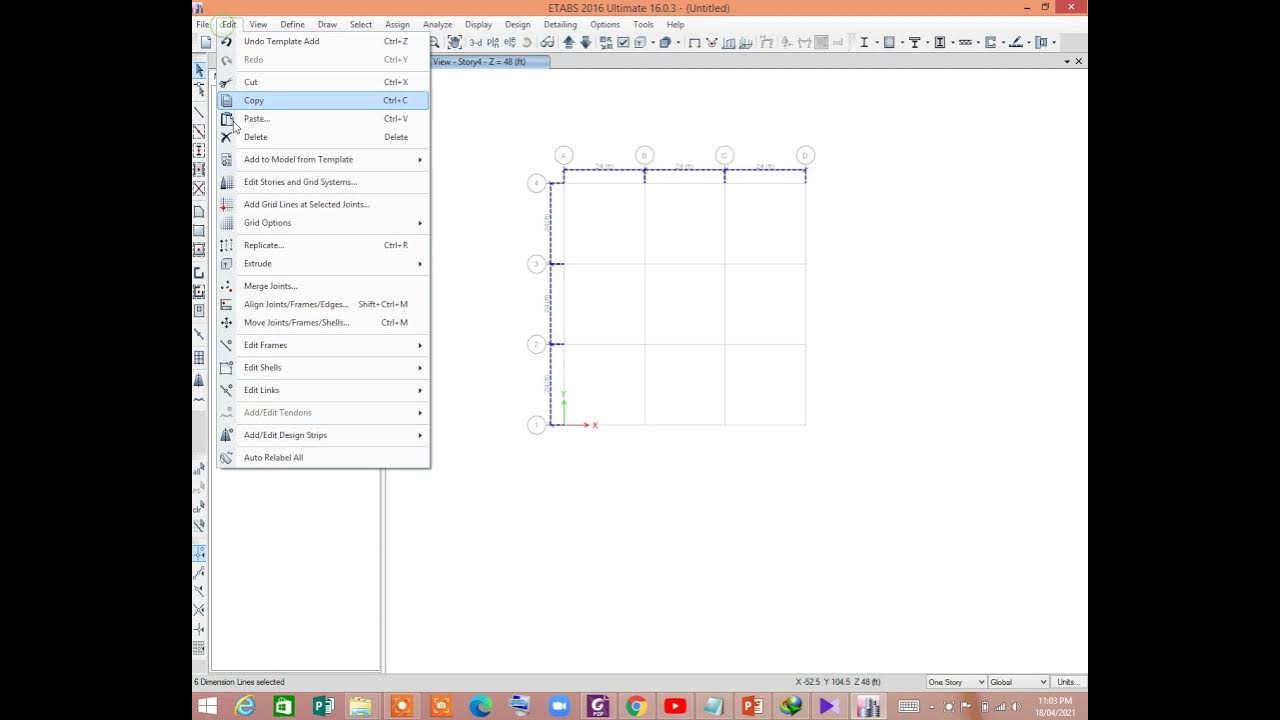
Task: Expand Add to Model from Template submenu
Action: 323,160
